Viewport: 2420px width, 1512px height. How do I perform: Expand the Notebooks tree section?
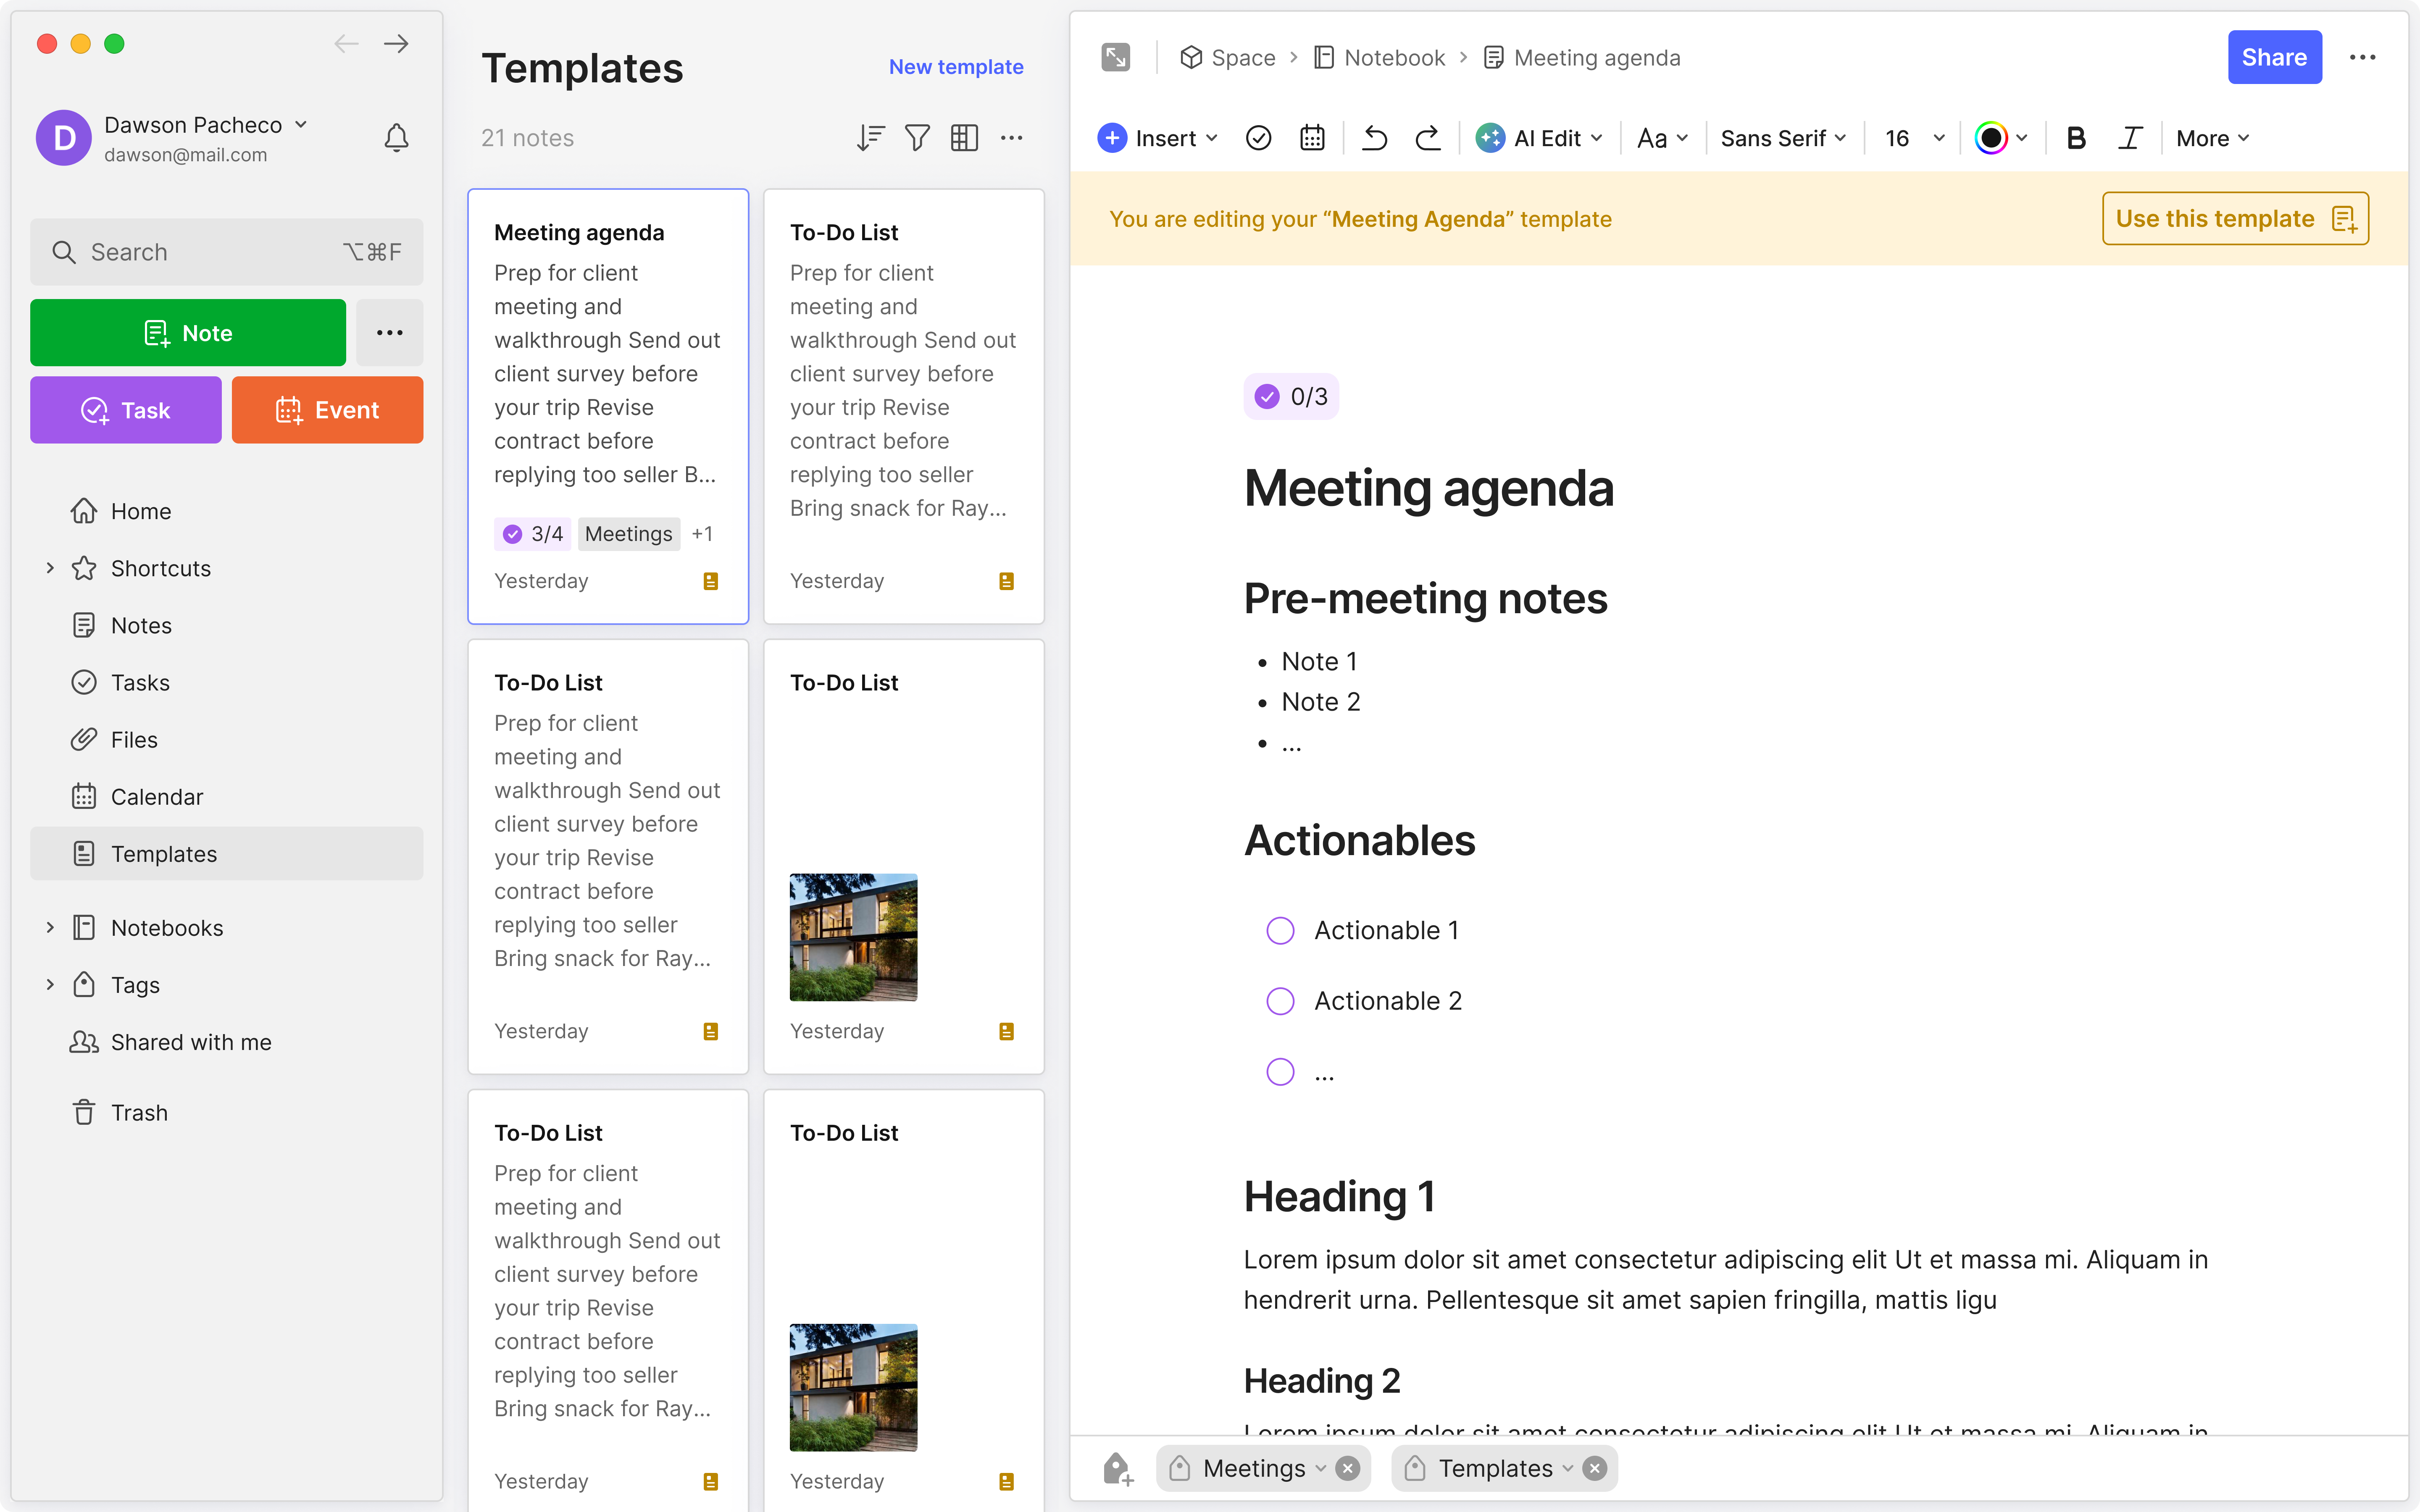[x=50, y=928]
